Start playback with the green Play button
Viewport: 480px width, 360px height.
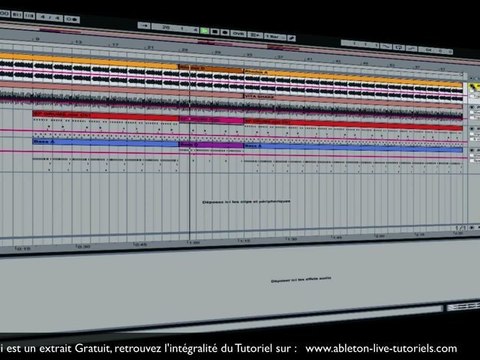pyautogui.click(x=205, y=31)
